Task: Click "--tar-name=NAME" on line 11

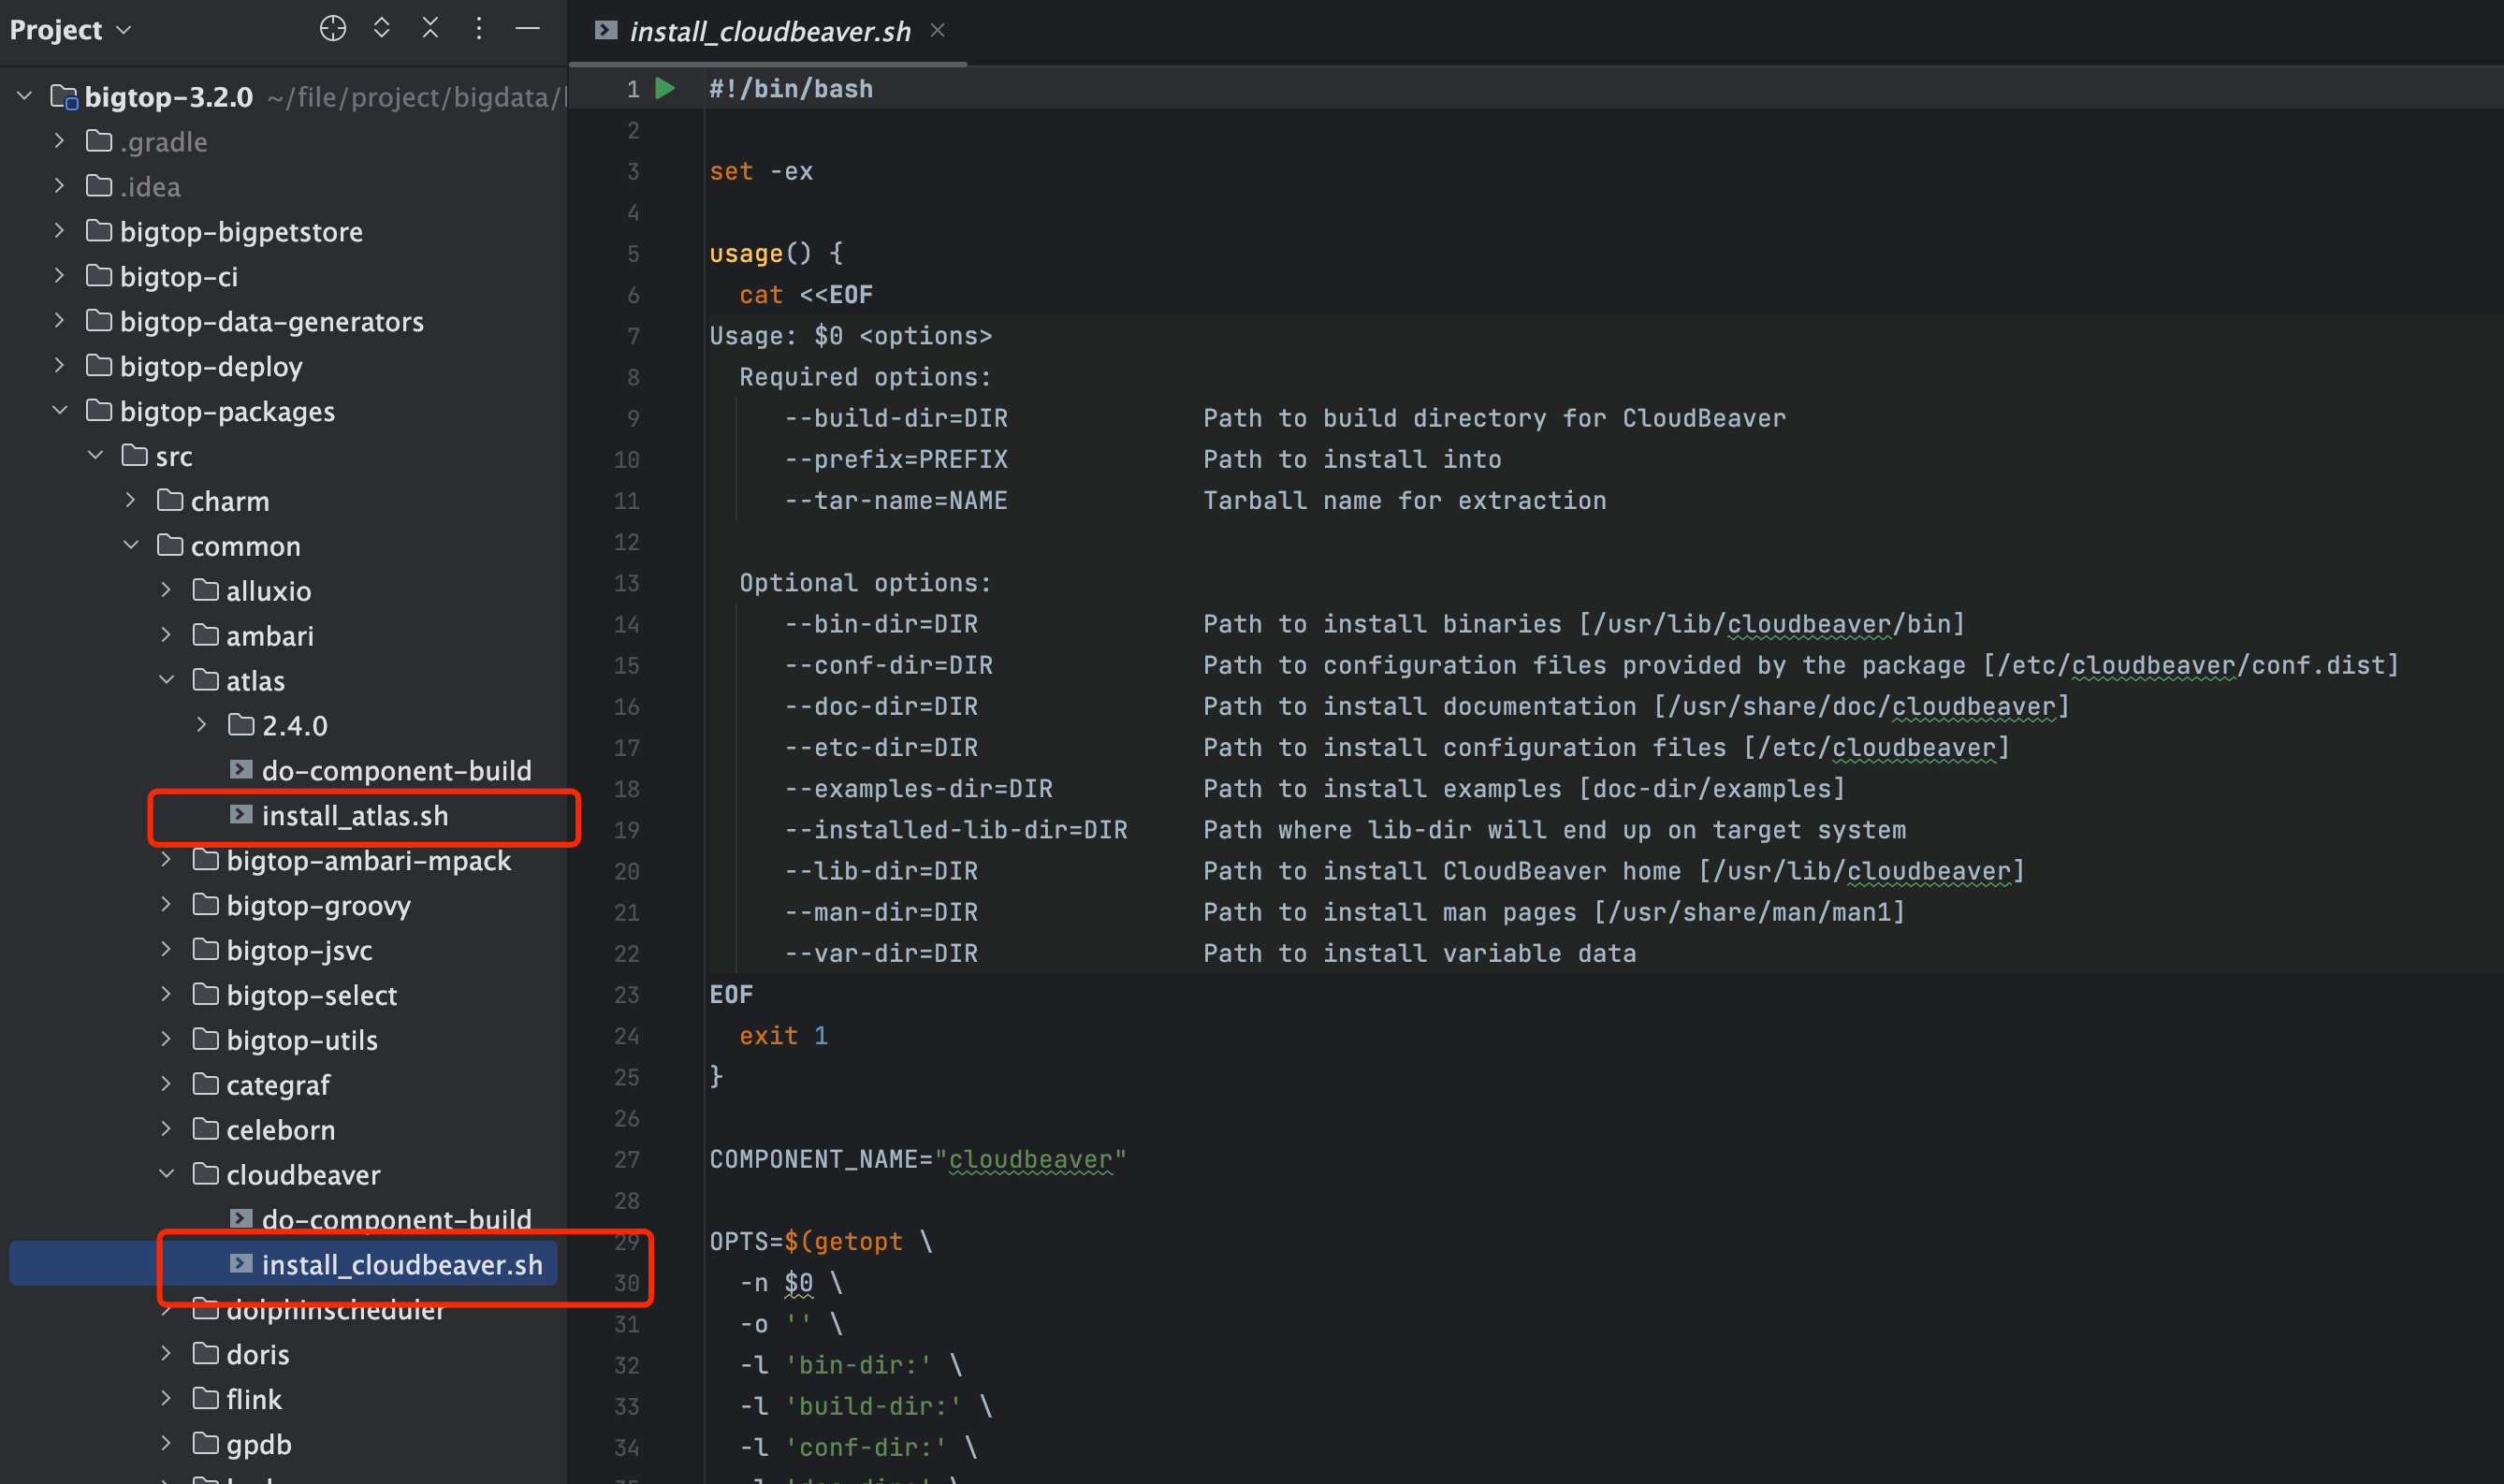Action: [896, 500]
